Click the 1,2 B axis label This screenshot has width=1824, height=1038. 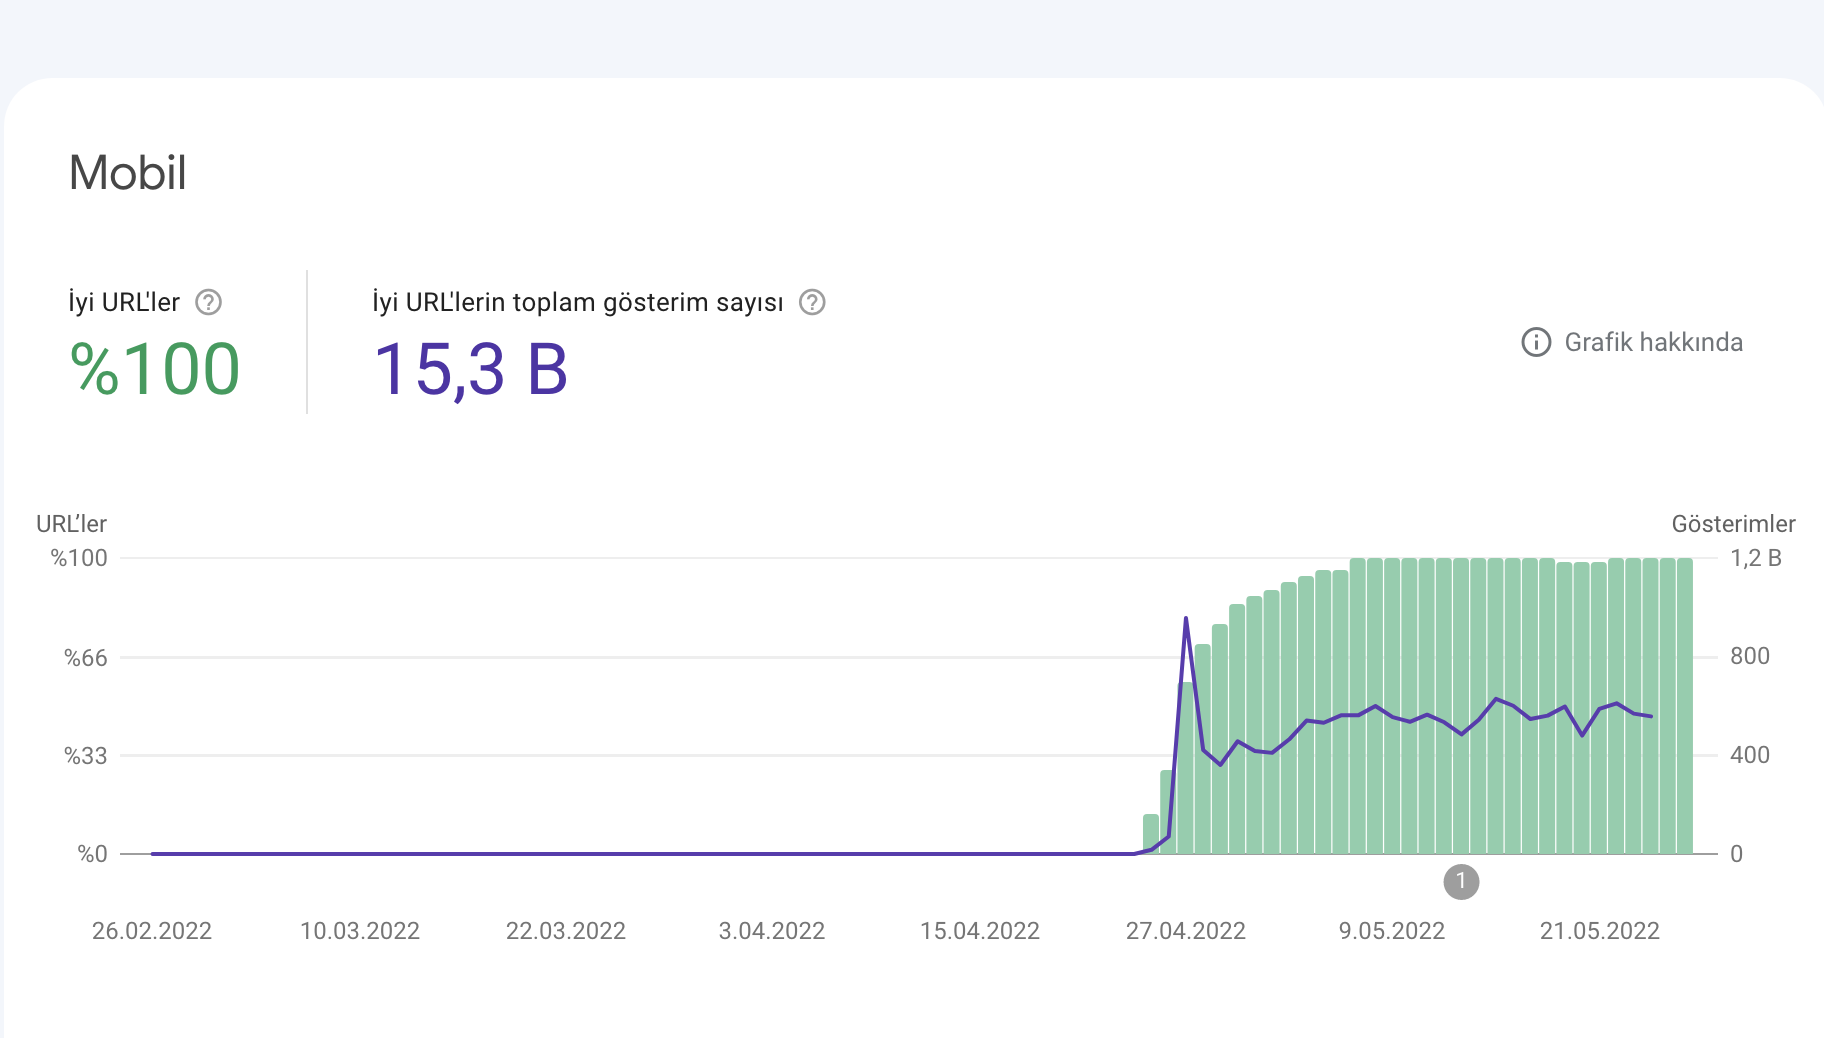pyautogui.click(x=1756, y=558)
